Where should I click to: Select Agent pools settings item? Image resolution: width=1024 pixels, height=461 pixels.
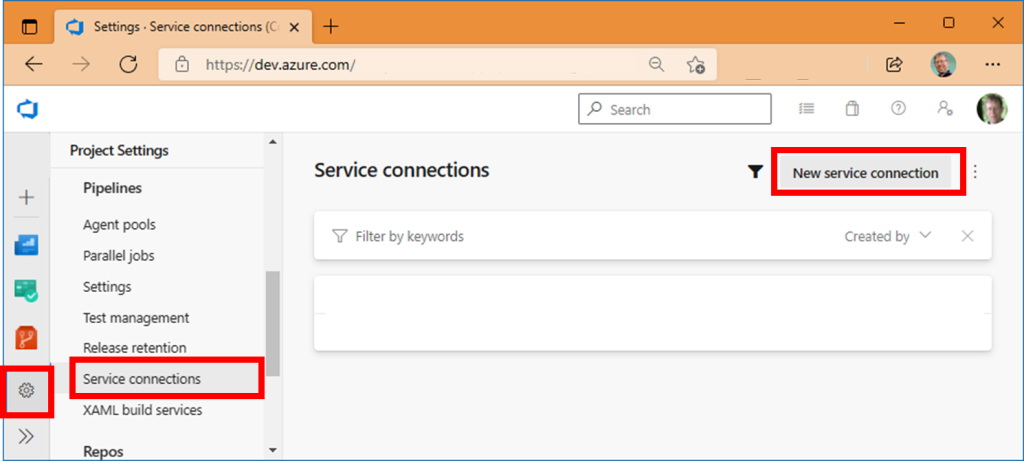click(x=120, y=225)
